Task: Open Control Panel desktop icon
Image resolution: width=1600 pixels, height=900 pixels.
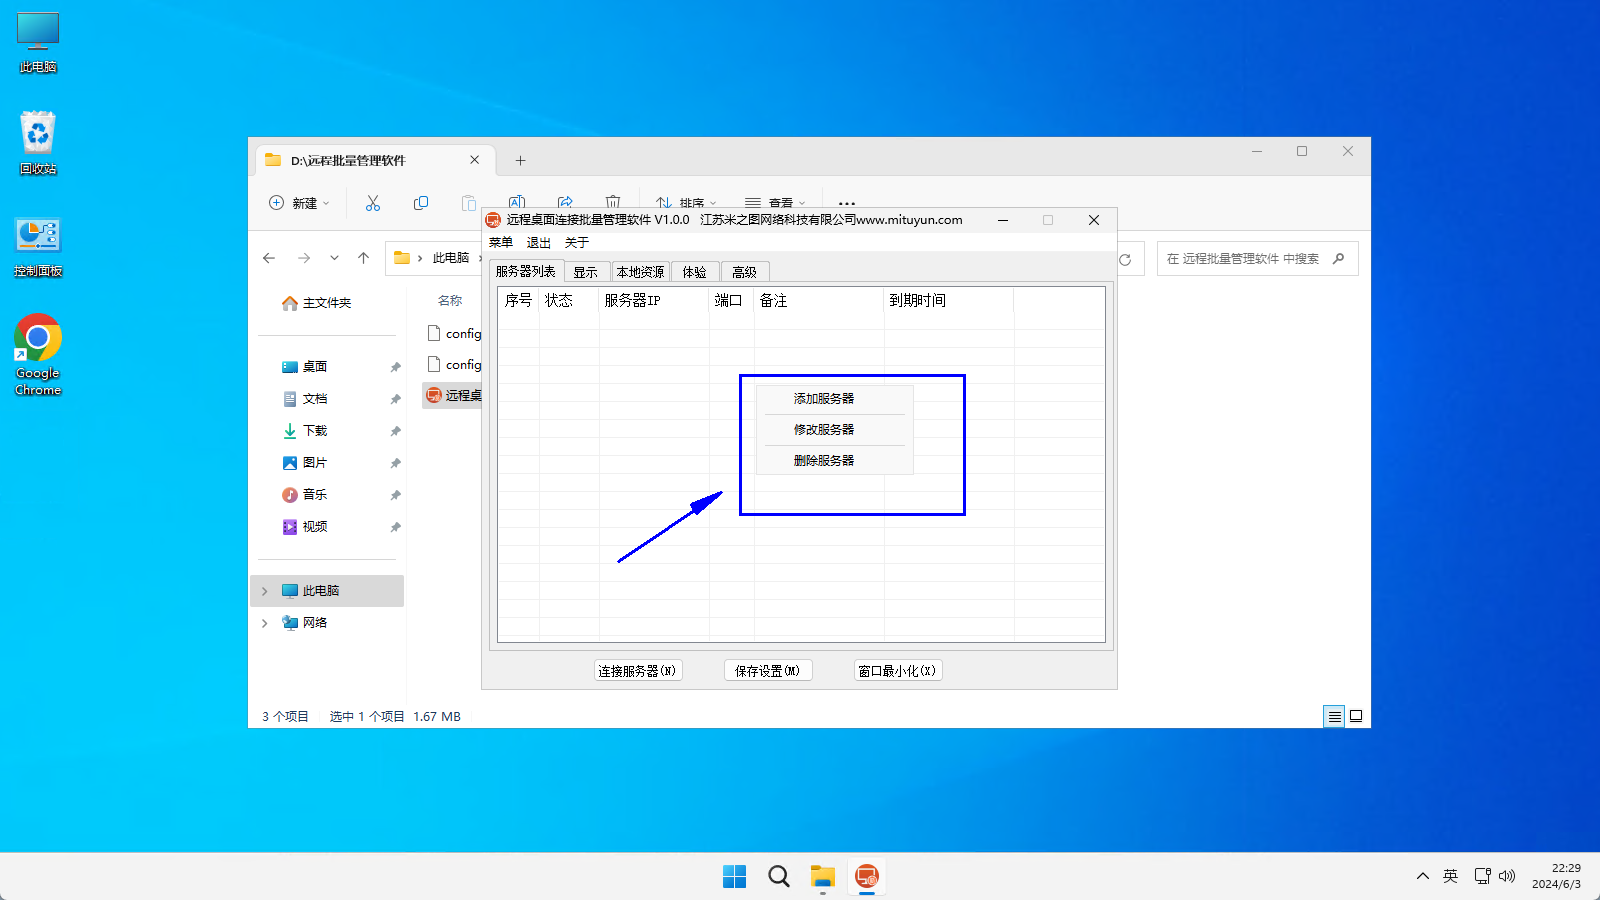Action: coord(38,247)
